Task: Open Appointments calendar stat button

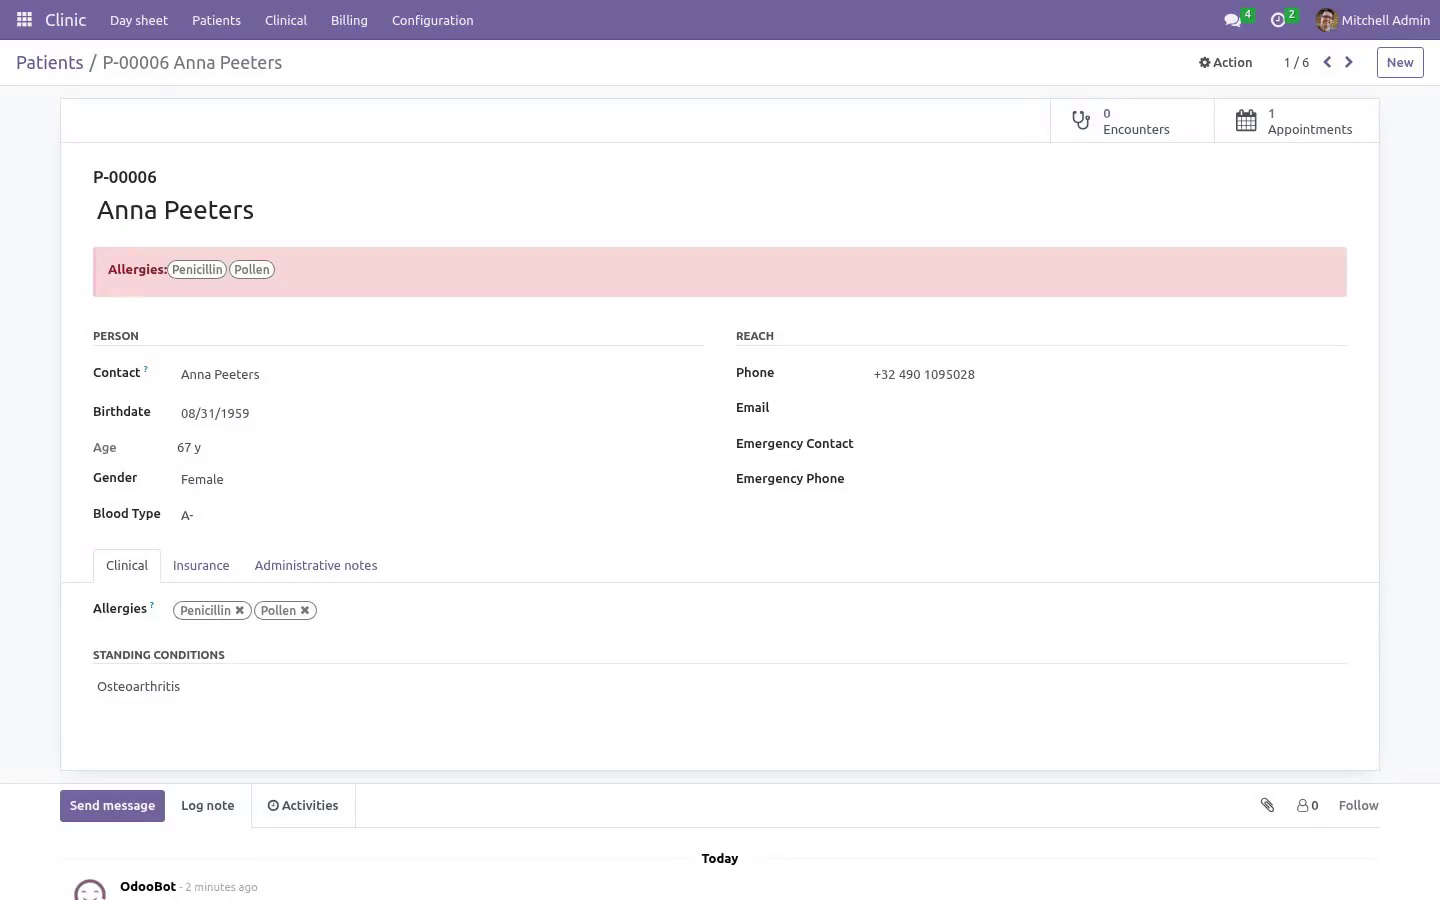Action: (1296, 121)
